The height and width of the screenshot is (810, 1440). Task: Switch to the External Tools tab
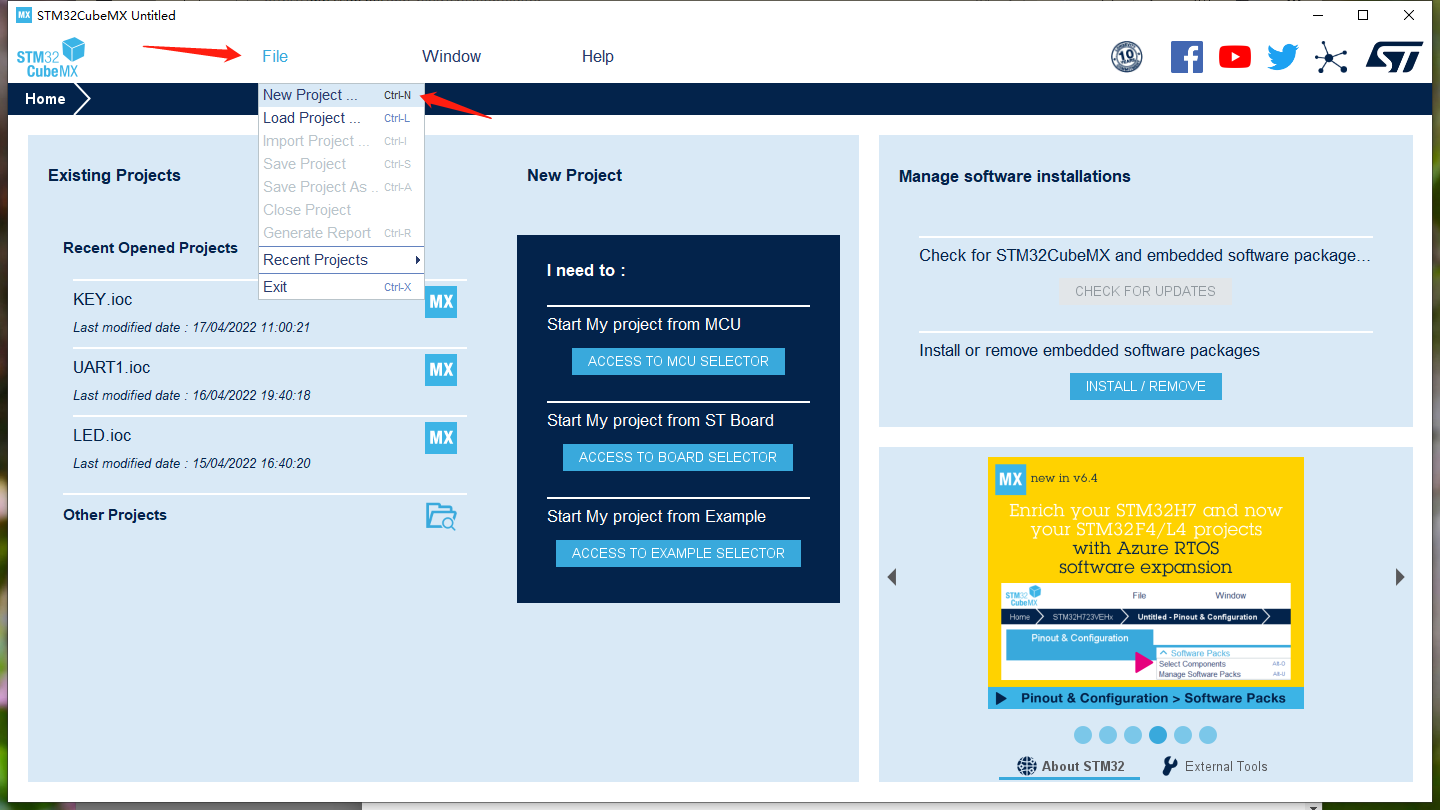pyautogui.click(x=1214, y=766)
